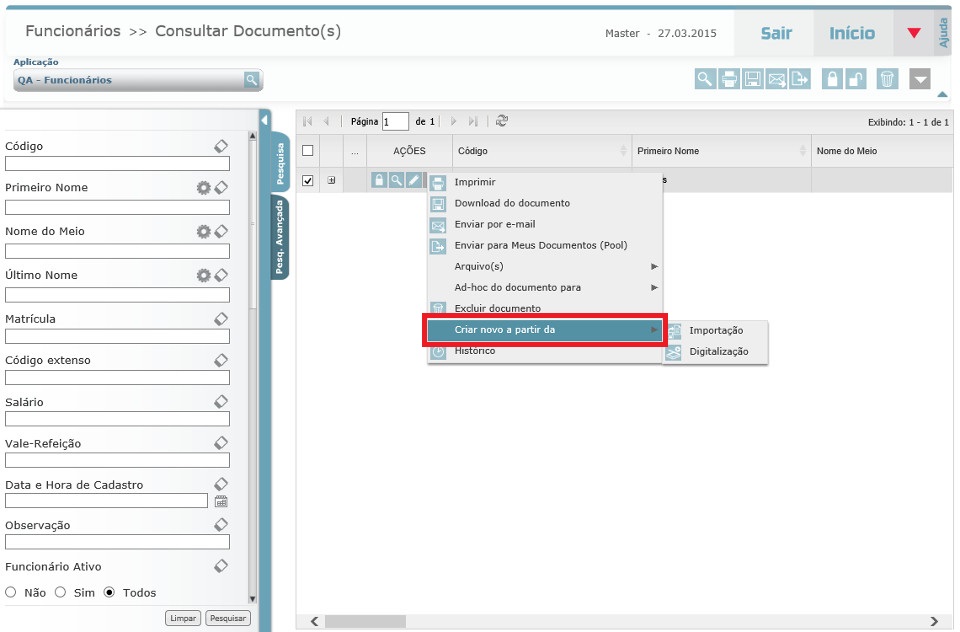Click the 'Matrícula' input field
The image size is (960, 632).
(x=117, y=336)
